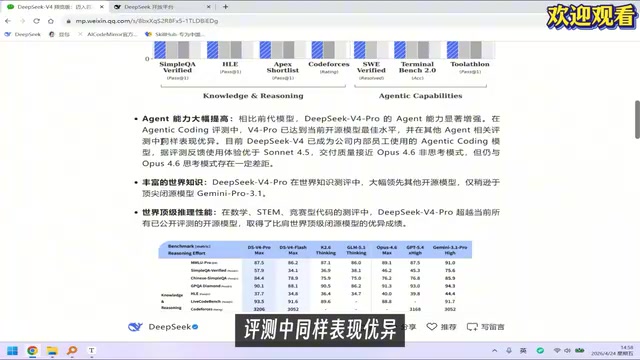Open the orange magnifier search app

(x=72, y=351)
